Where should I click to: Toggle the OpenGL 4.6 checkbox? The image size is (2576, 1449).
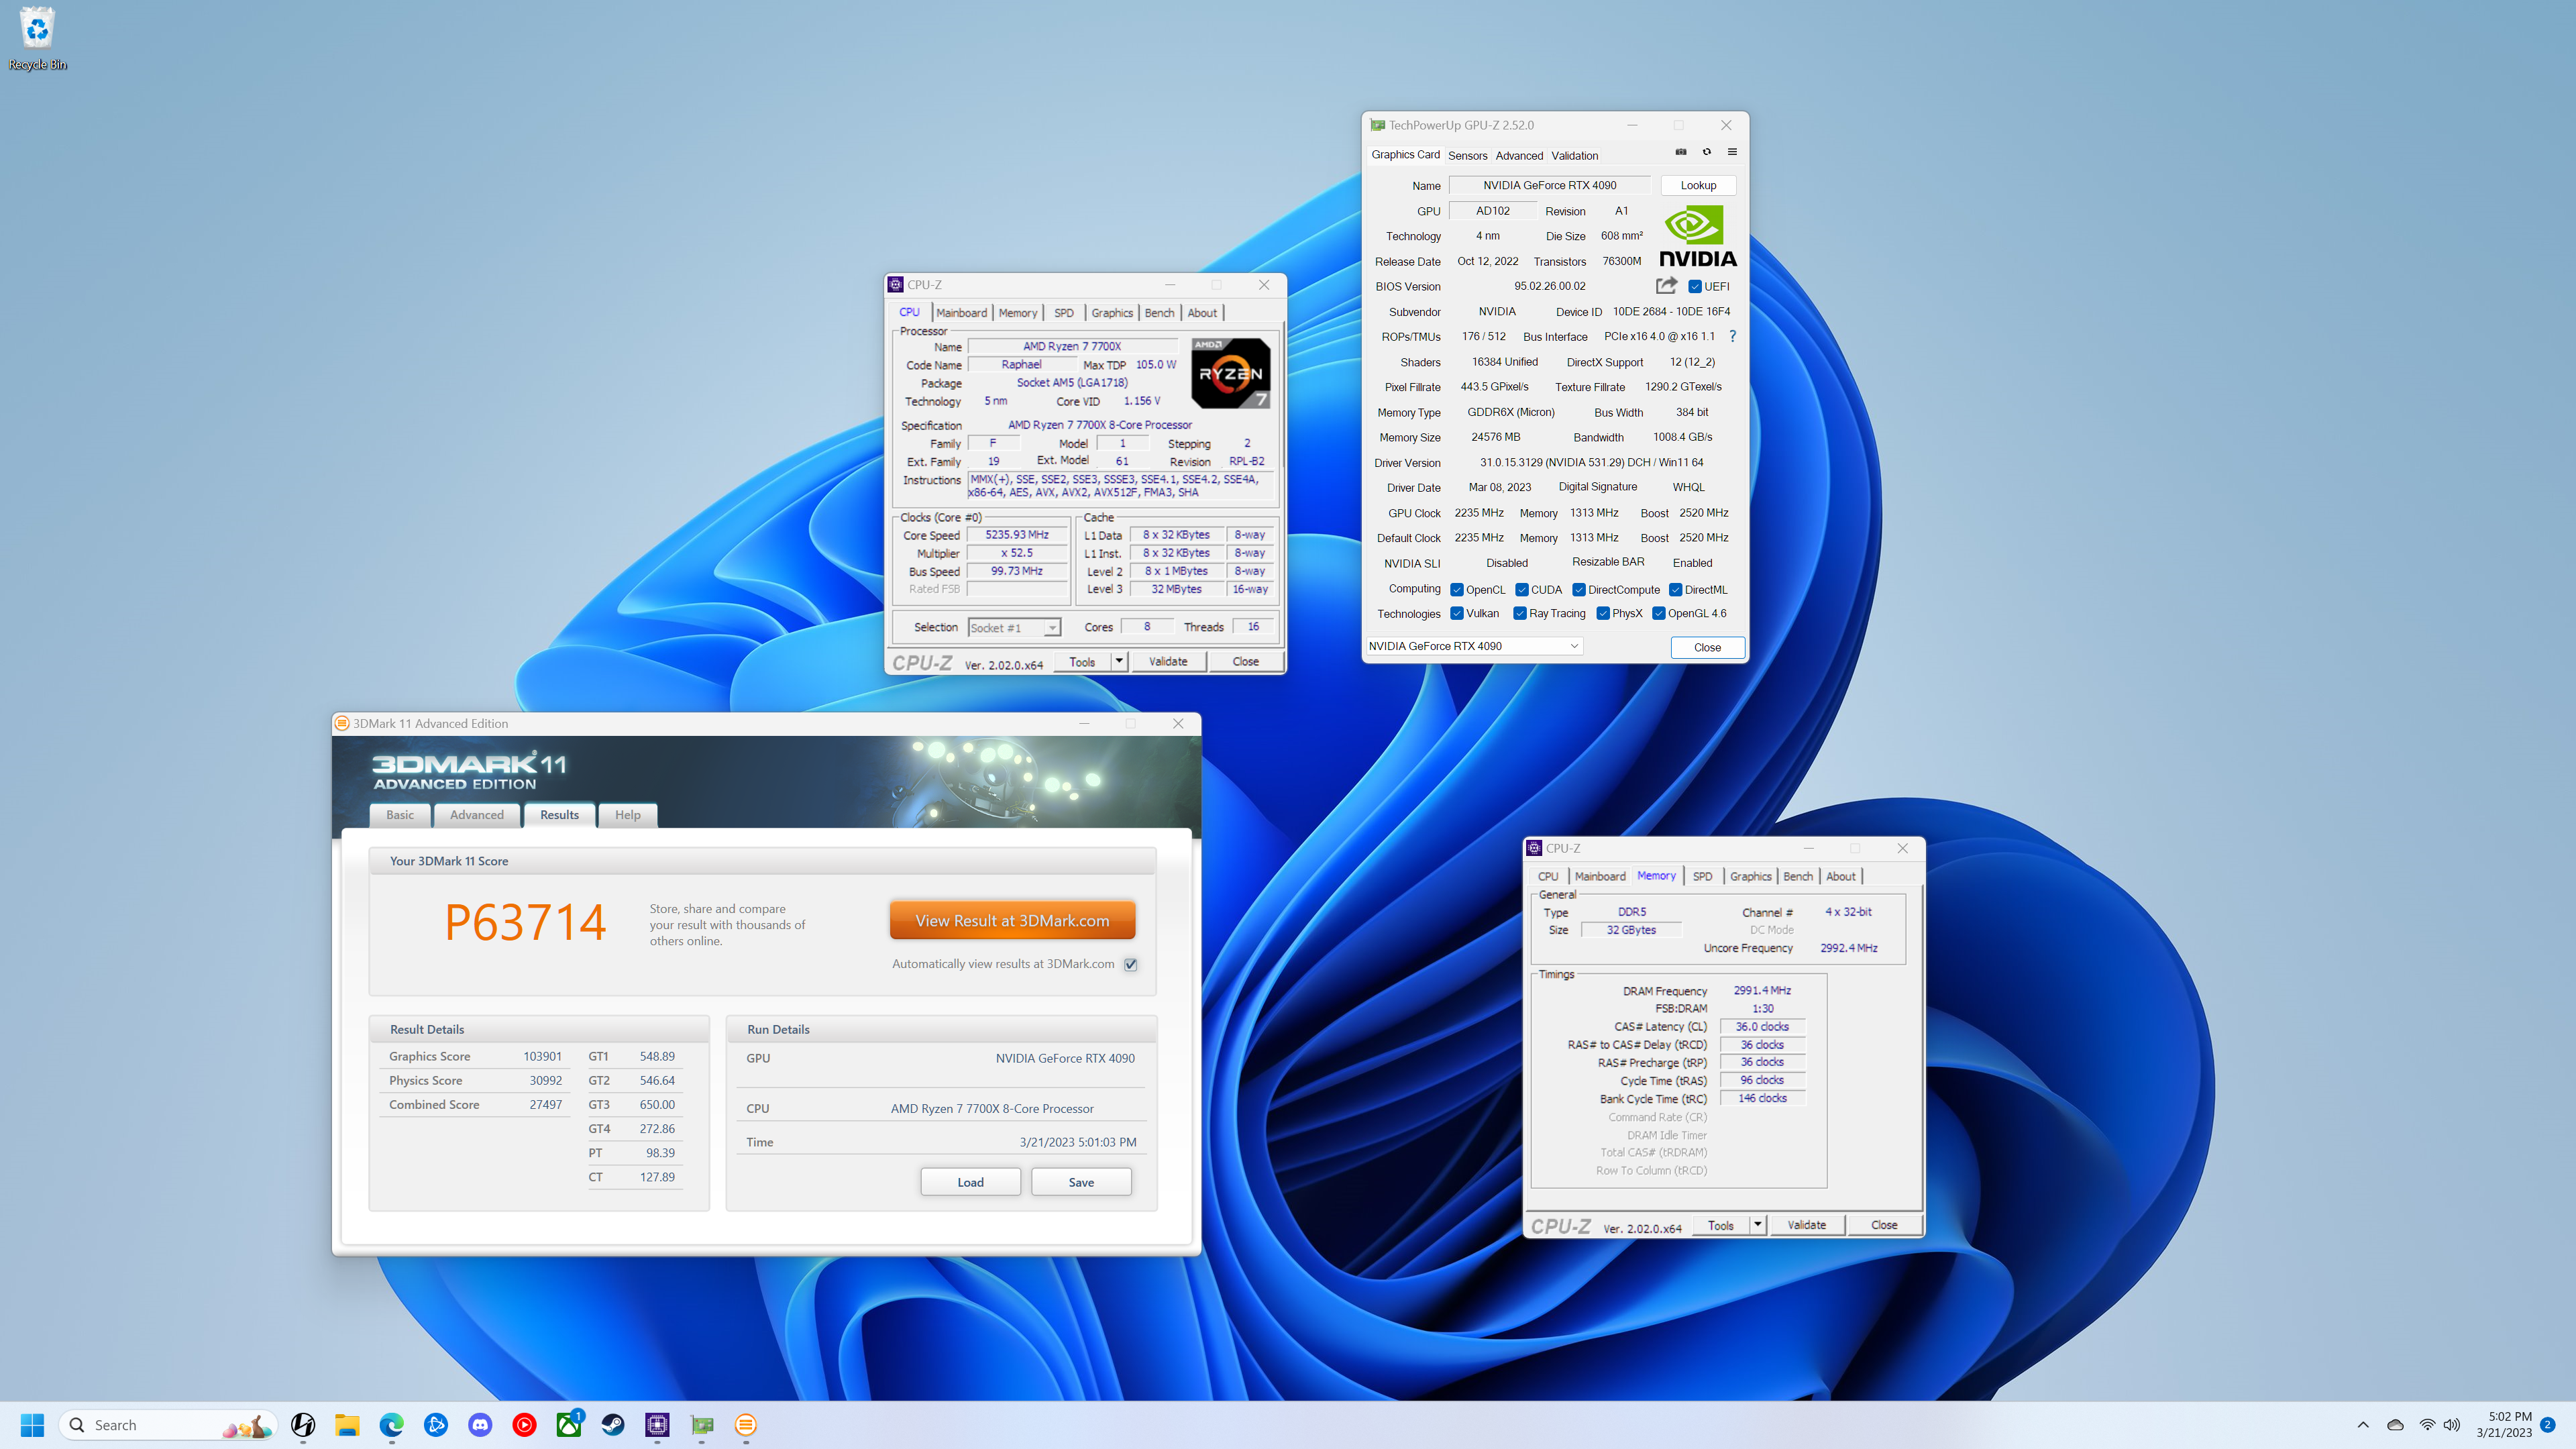point(1659,613)
